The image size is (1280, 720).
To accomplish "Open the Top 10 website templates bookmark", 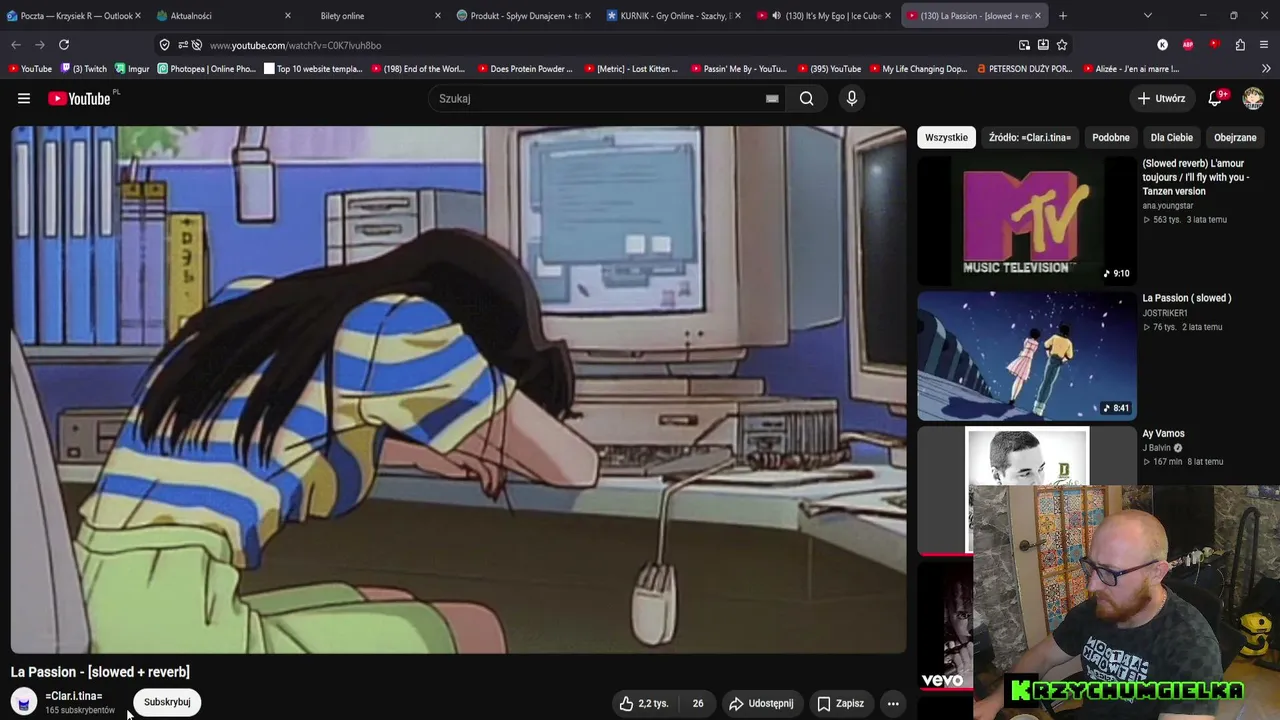I will [x=313, y=69].
